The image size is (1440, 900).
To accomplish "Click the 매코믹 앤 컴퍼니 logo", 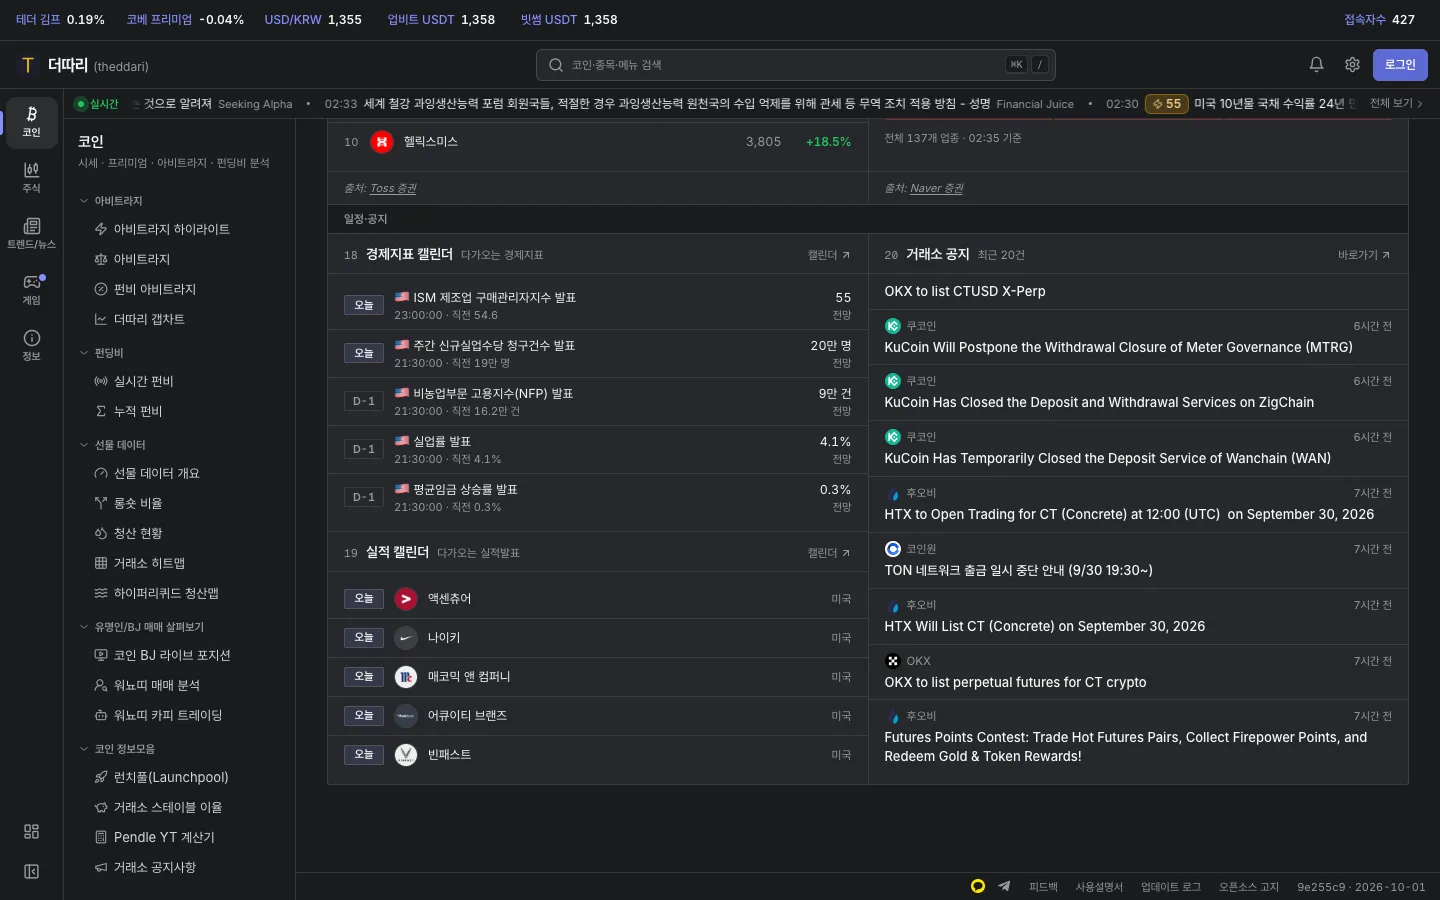I will (405, 677).
